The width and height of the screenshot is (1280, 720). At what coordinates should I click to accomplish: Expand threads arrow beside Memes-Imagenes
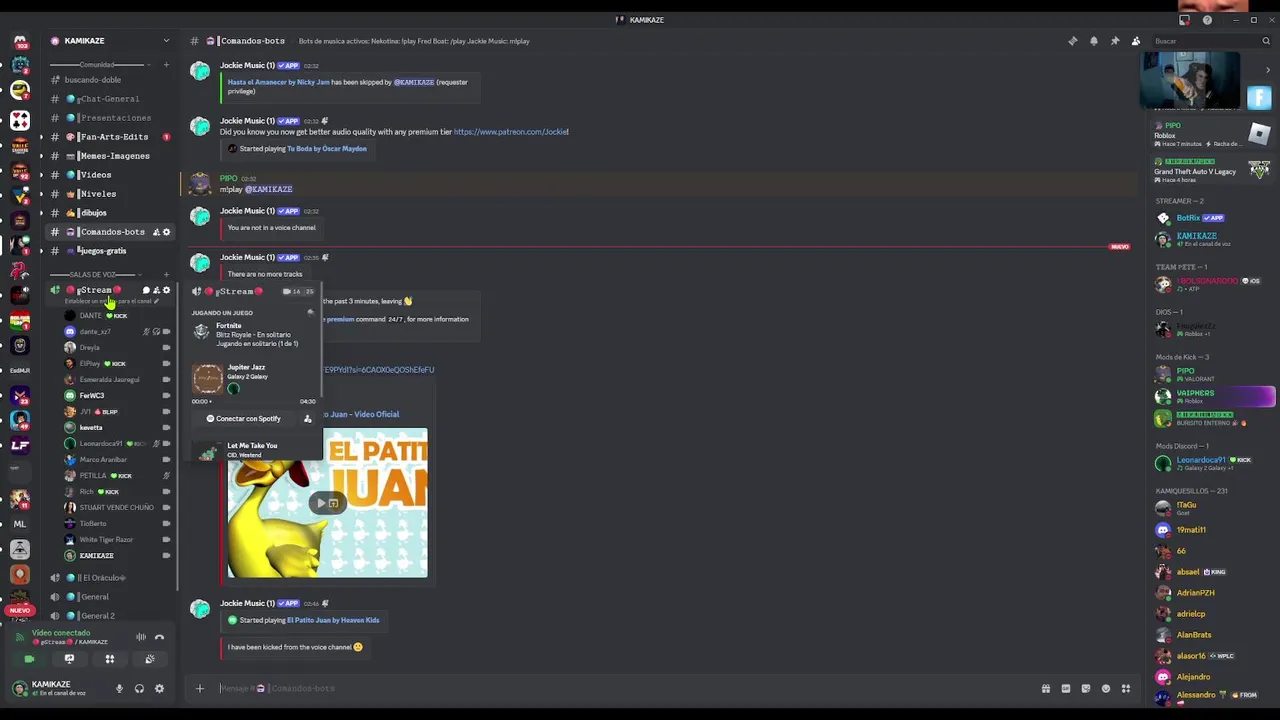[x=41, y=156]
